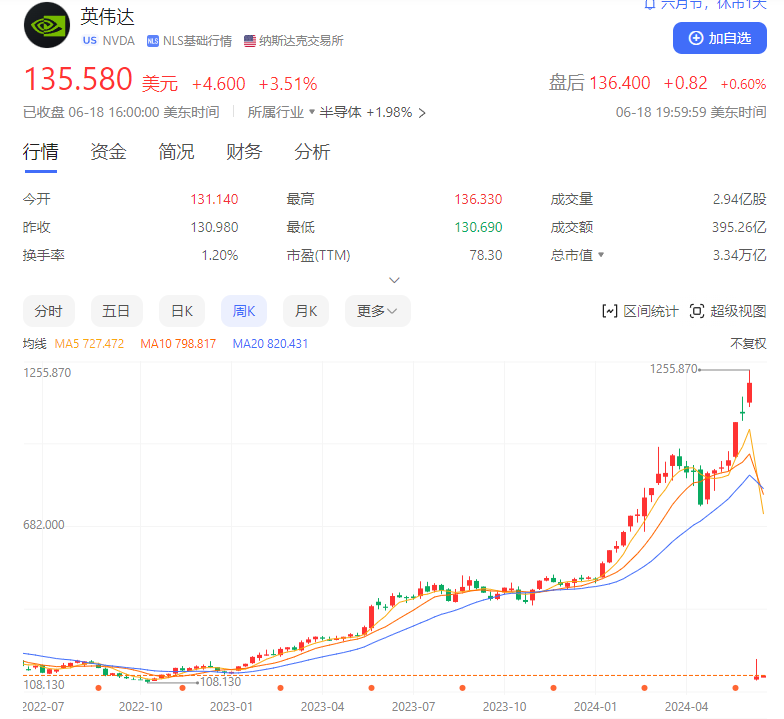Click the 130.690 lowest price value

click(x=478, y=227)
